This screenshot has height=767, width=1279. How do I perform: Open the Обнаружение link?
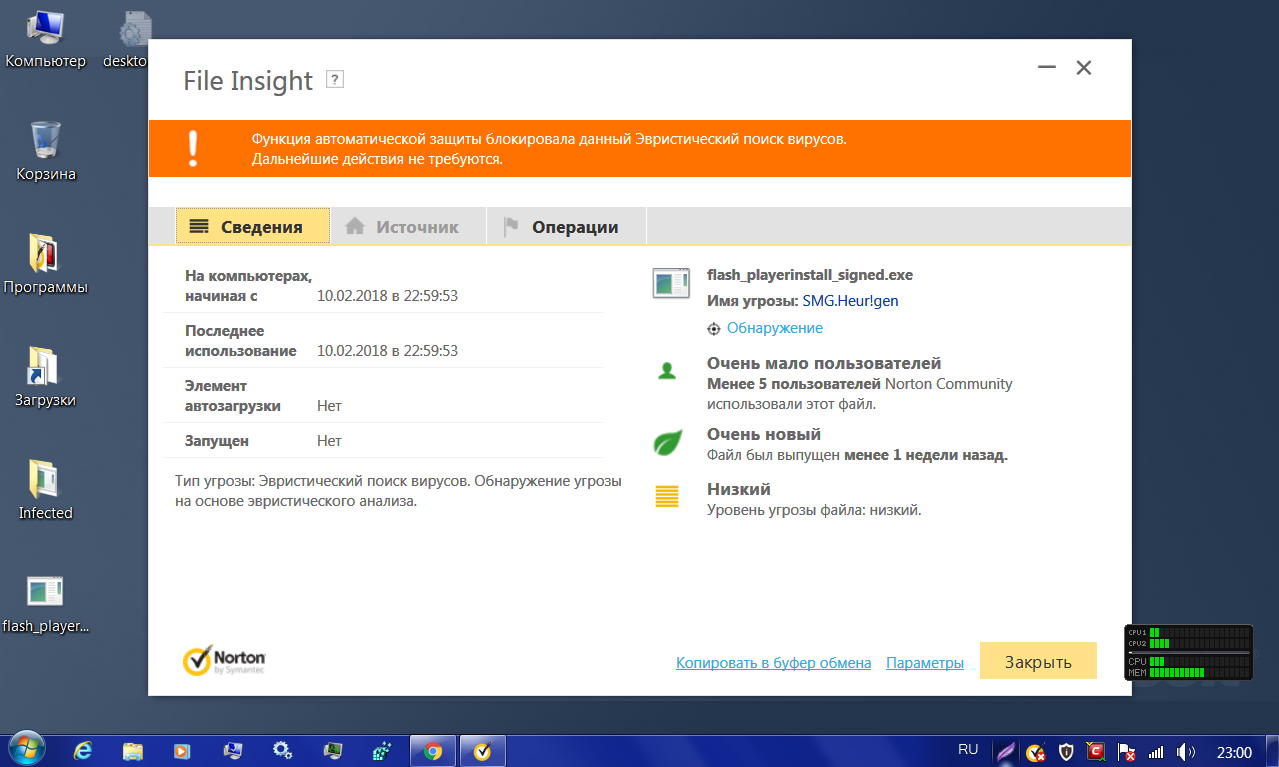pos(775,328)
